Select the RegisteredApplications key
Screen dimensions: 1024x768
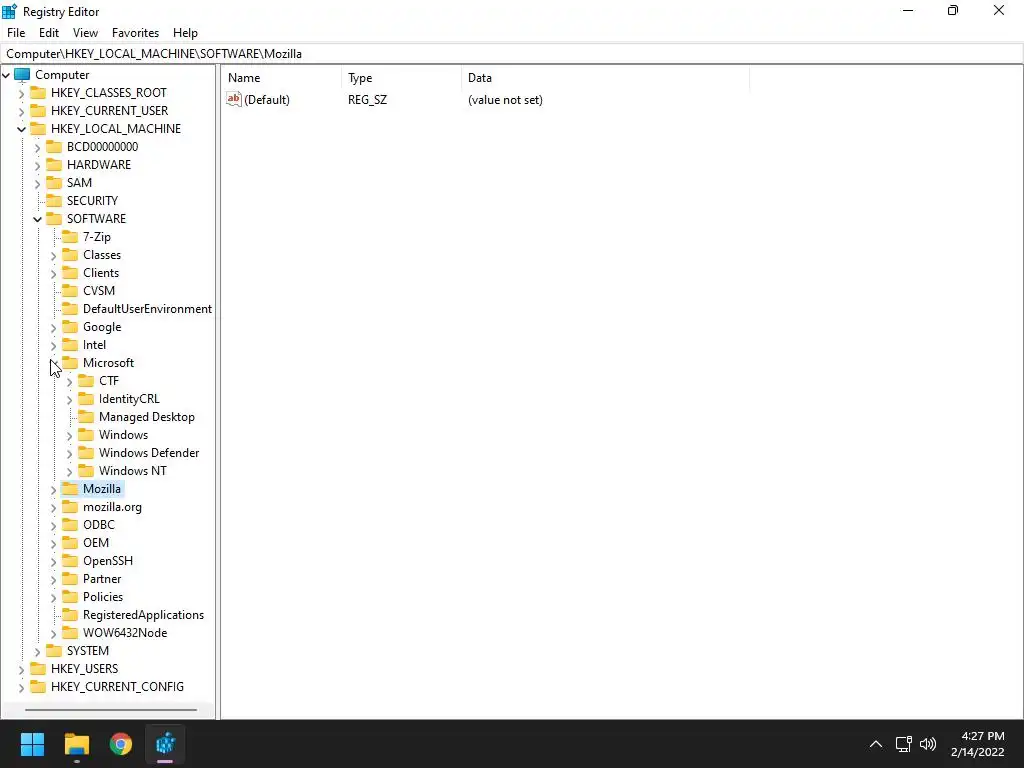coord(143,615)
